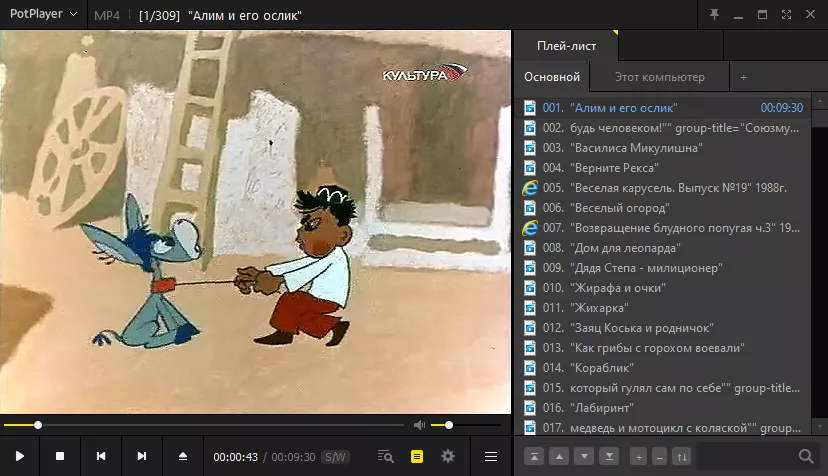Stop the video playback

(x=60, y=456)
